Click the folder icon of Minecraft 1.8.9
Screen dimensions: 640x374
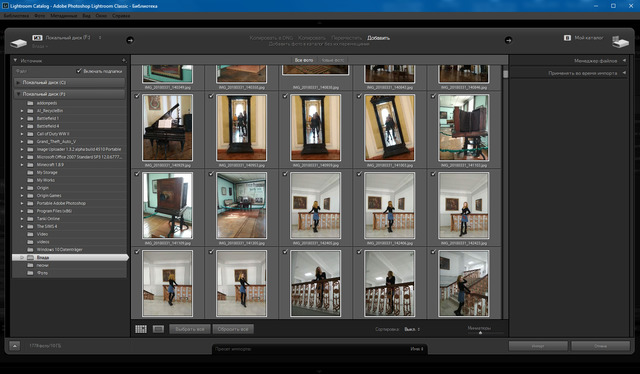30,165
